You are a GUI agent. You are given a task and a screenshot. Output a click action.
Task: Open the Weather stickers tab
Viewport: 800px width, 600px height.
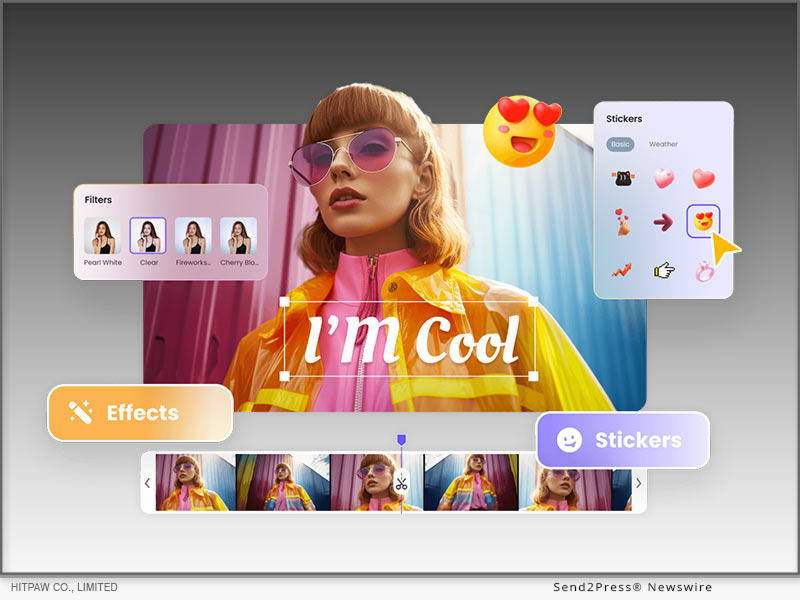pos(663,144)
